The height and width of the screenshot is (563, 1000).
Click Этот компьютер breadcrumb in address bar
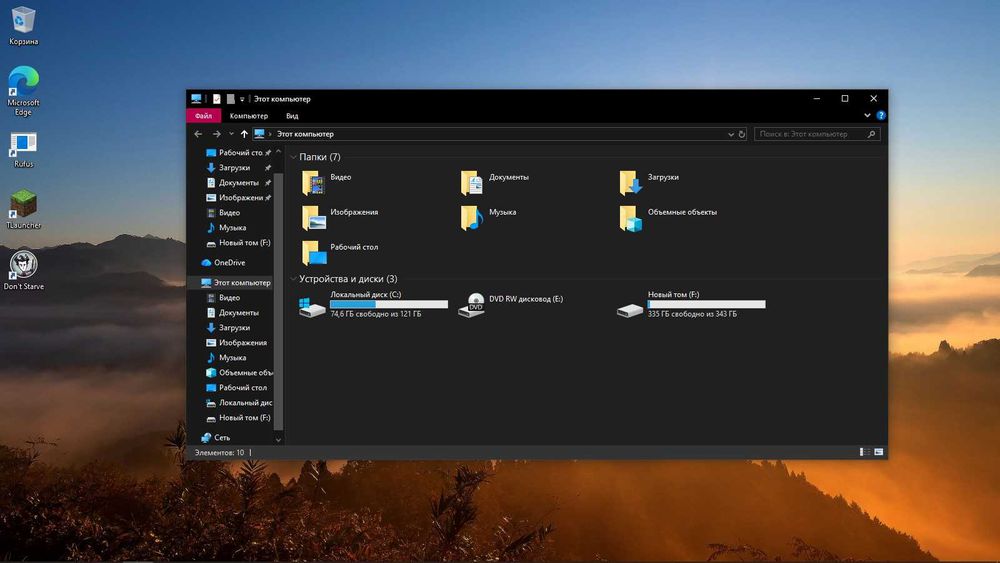tap(305, 134)
